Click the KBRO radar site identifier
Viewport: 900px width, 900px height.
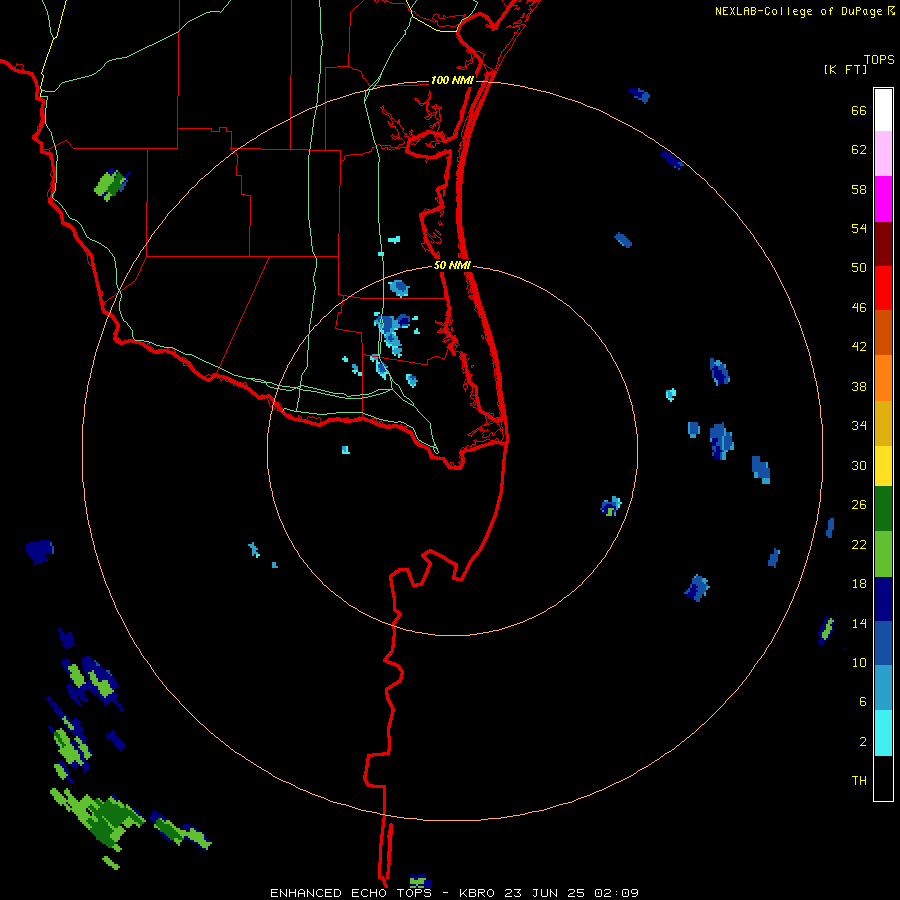(x=478, y=893)
